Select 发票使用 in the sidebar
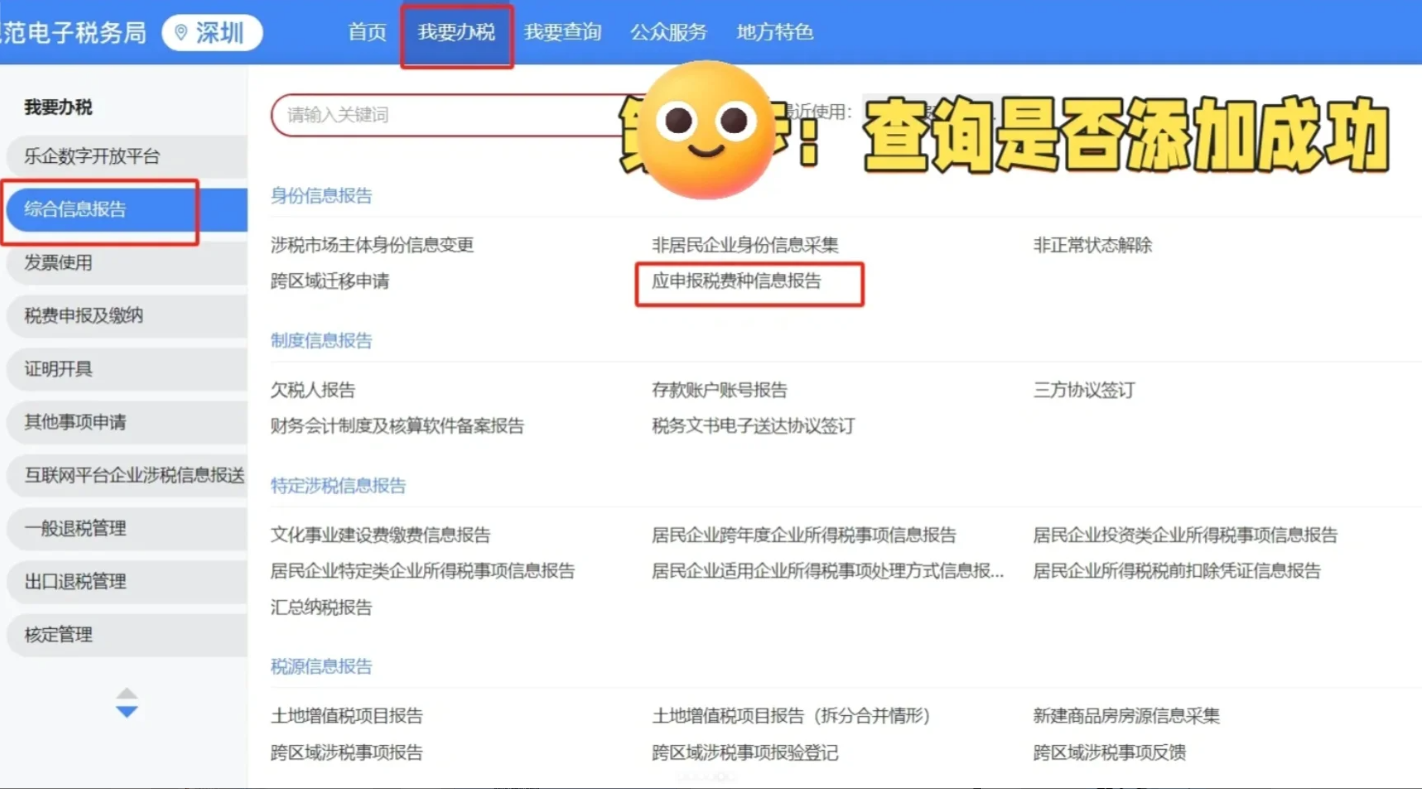This screenshot has width=1422, height=789. [x=58, y=263]
